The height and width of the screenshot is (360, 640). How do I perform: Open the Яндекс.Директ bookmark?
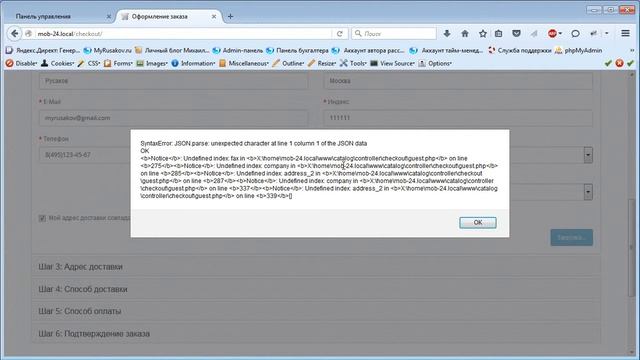pyautogui.click(x=43, y=50)
